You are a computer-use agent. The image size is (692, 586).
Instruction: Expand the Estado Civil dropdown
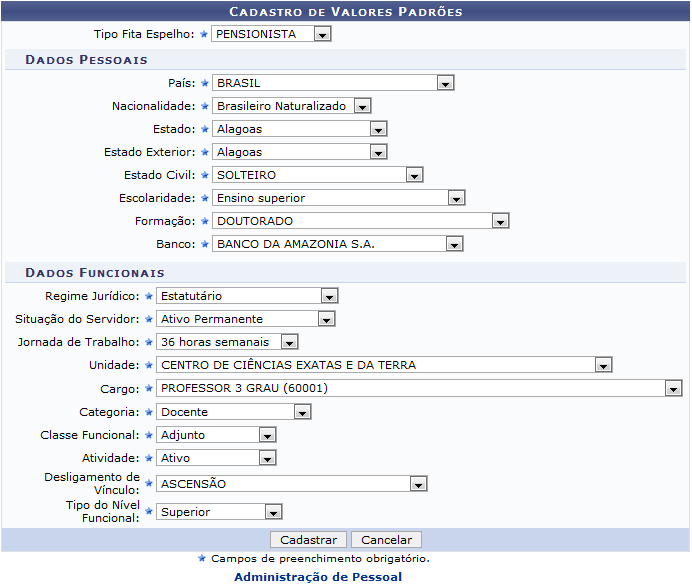tap(318, 175)
